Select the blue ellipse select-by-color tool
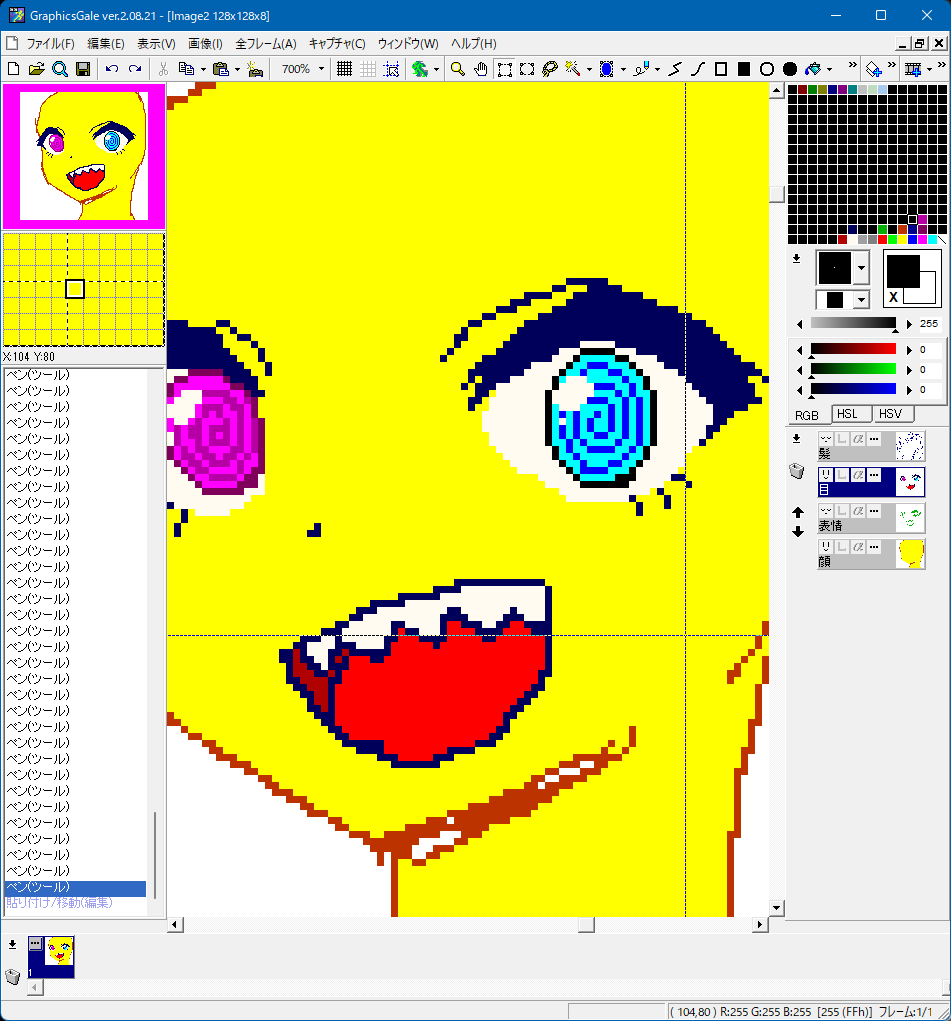Image resolution: width=951 pixels, height=1021 pixels. coord(606,69)
